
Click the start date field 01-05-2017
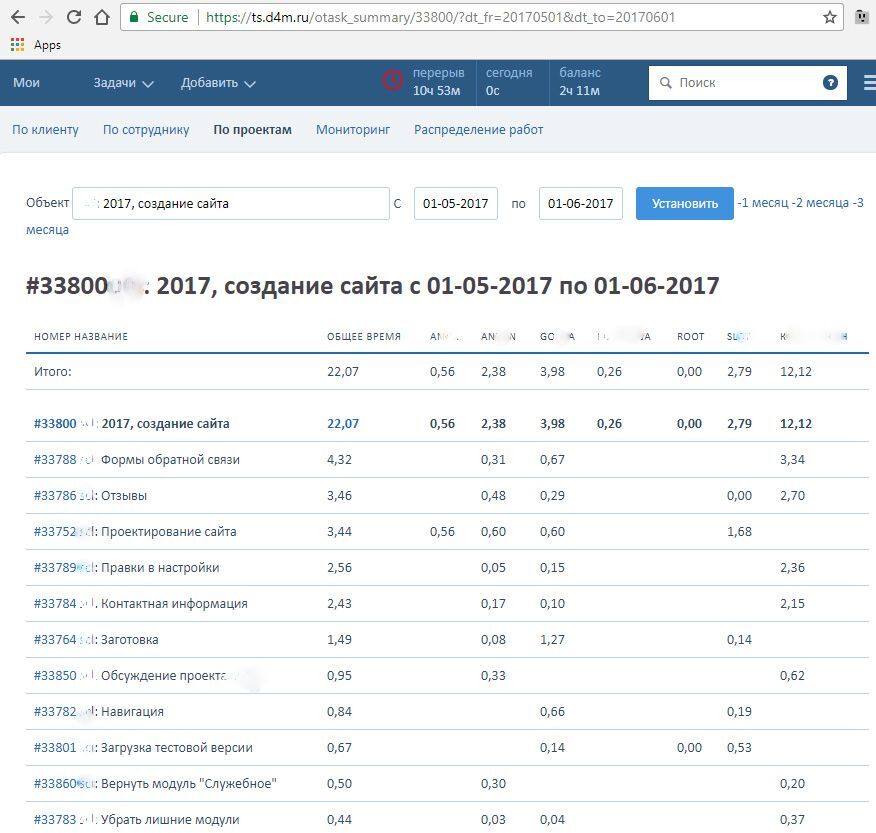pos(456,204)
